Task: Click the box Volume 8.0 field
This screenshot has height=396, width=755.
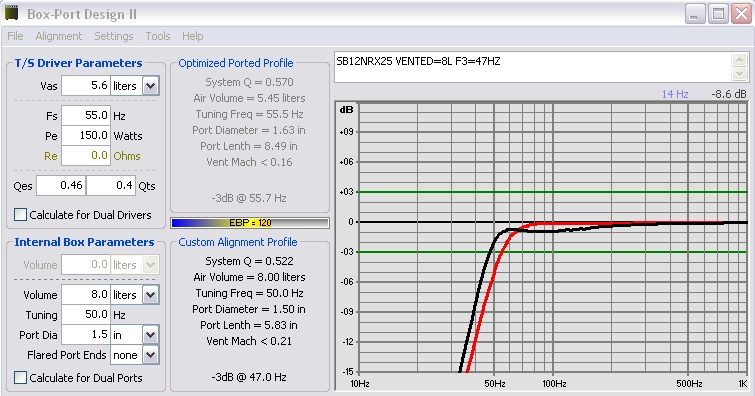Action: pyautogui.click(x=86, y=295)
